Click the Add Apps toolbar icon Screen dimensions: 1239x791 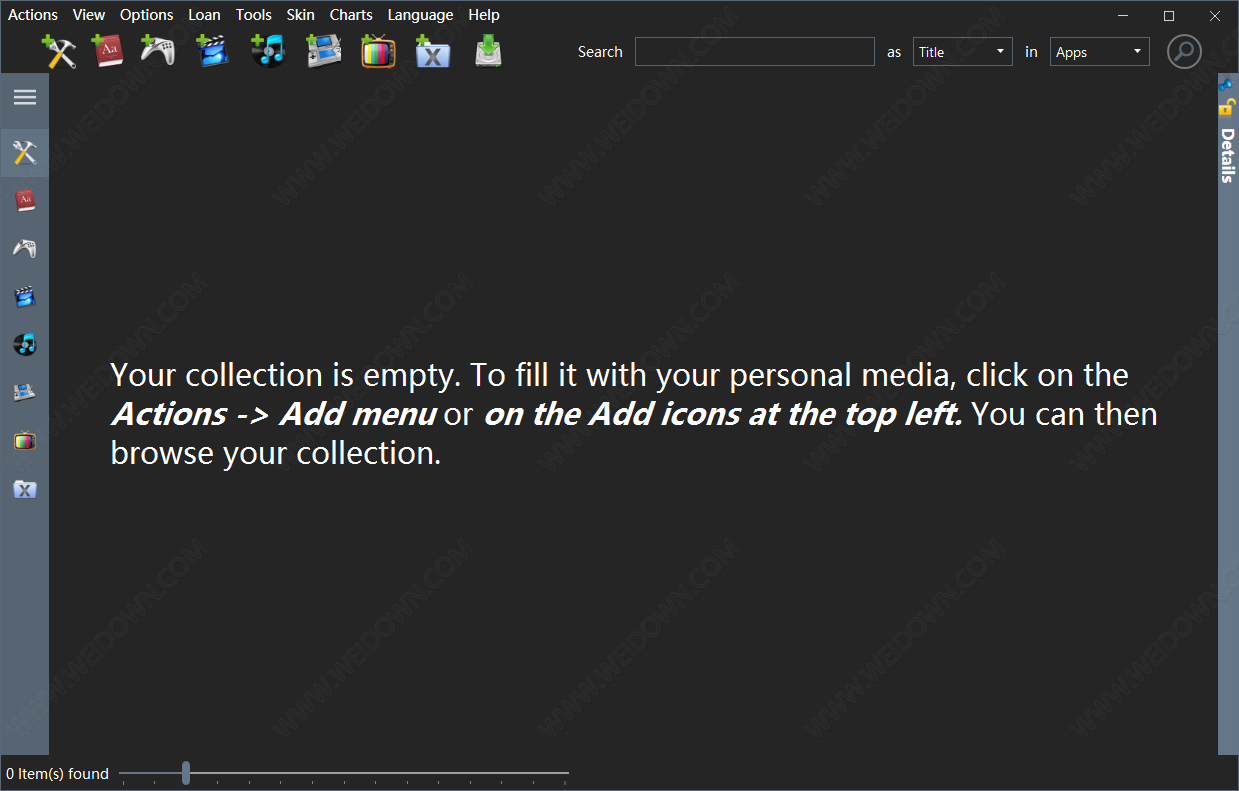pyautogui.click(x=59, y=51)
